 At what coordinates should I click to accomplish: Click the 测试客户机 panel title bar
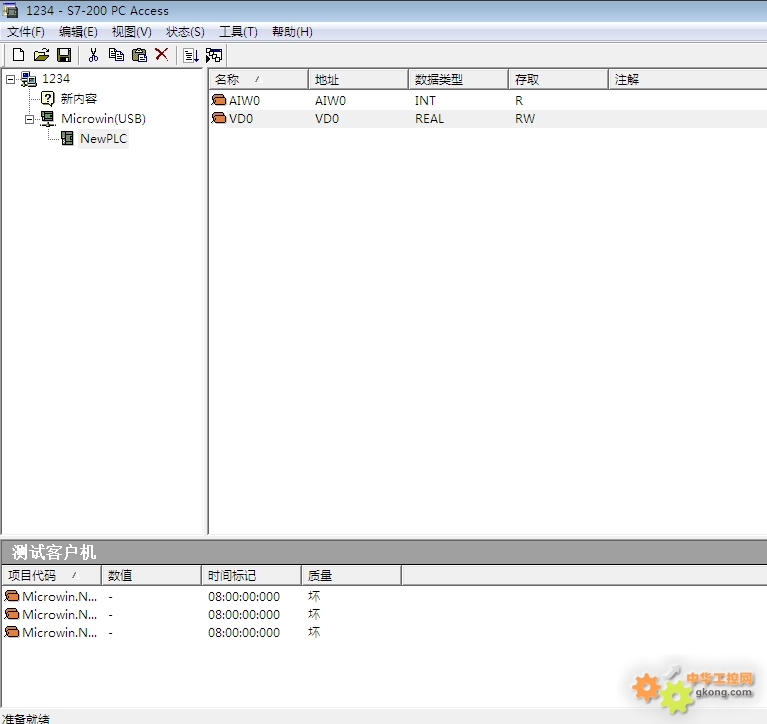384,552
